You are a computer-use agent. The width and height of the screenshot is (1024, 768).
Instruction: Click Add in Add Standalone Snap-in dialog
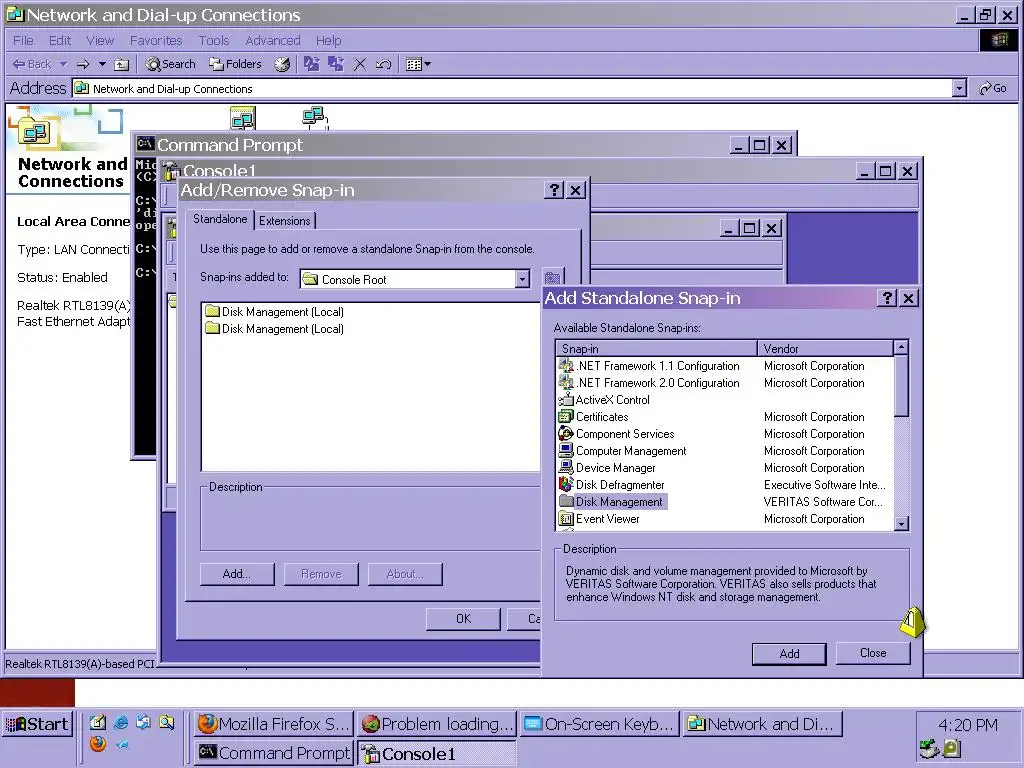click(x=789, y=654)
